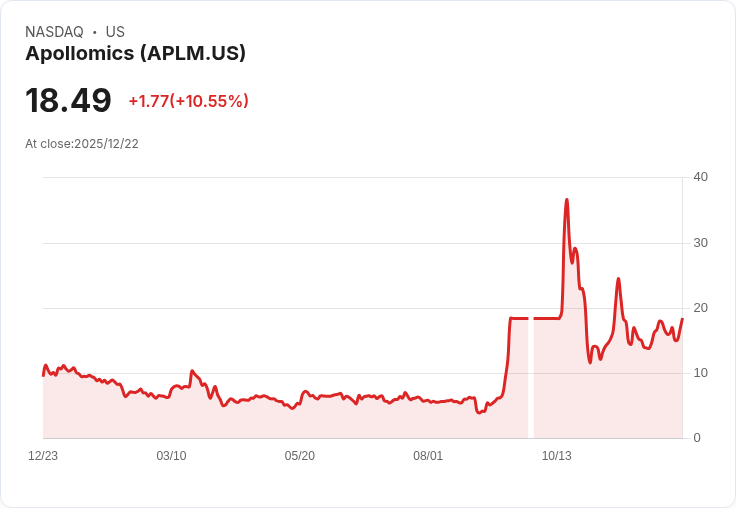Viewport: 736px width, 508px height.
Task: Click the 03/10 x-axis date label
Action: point(171,456)
